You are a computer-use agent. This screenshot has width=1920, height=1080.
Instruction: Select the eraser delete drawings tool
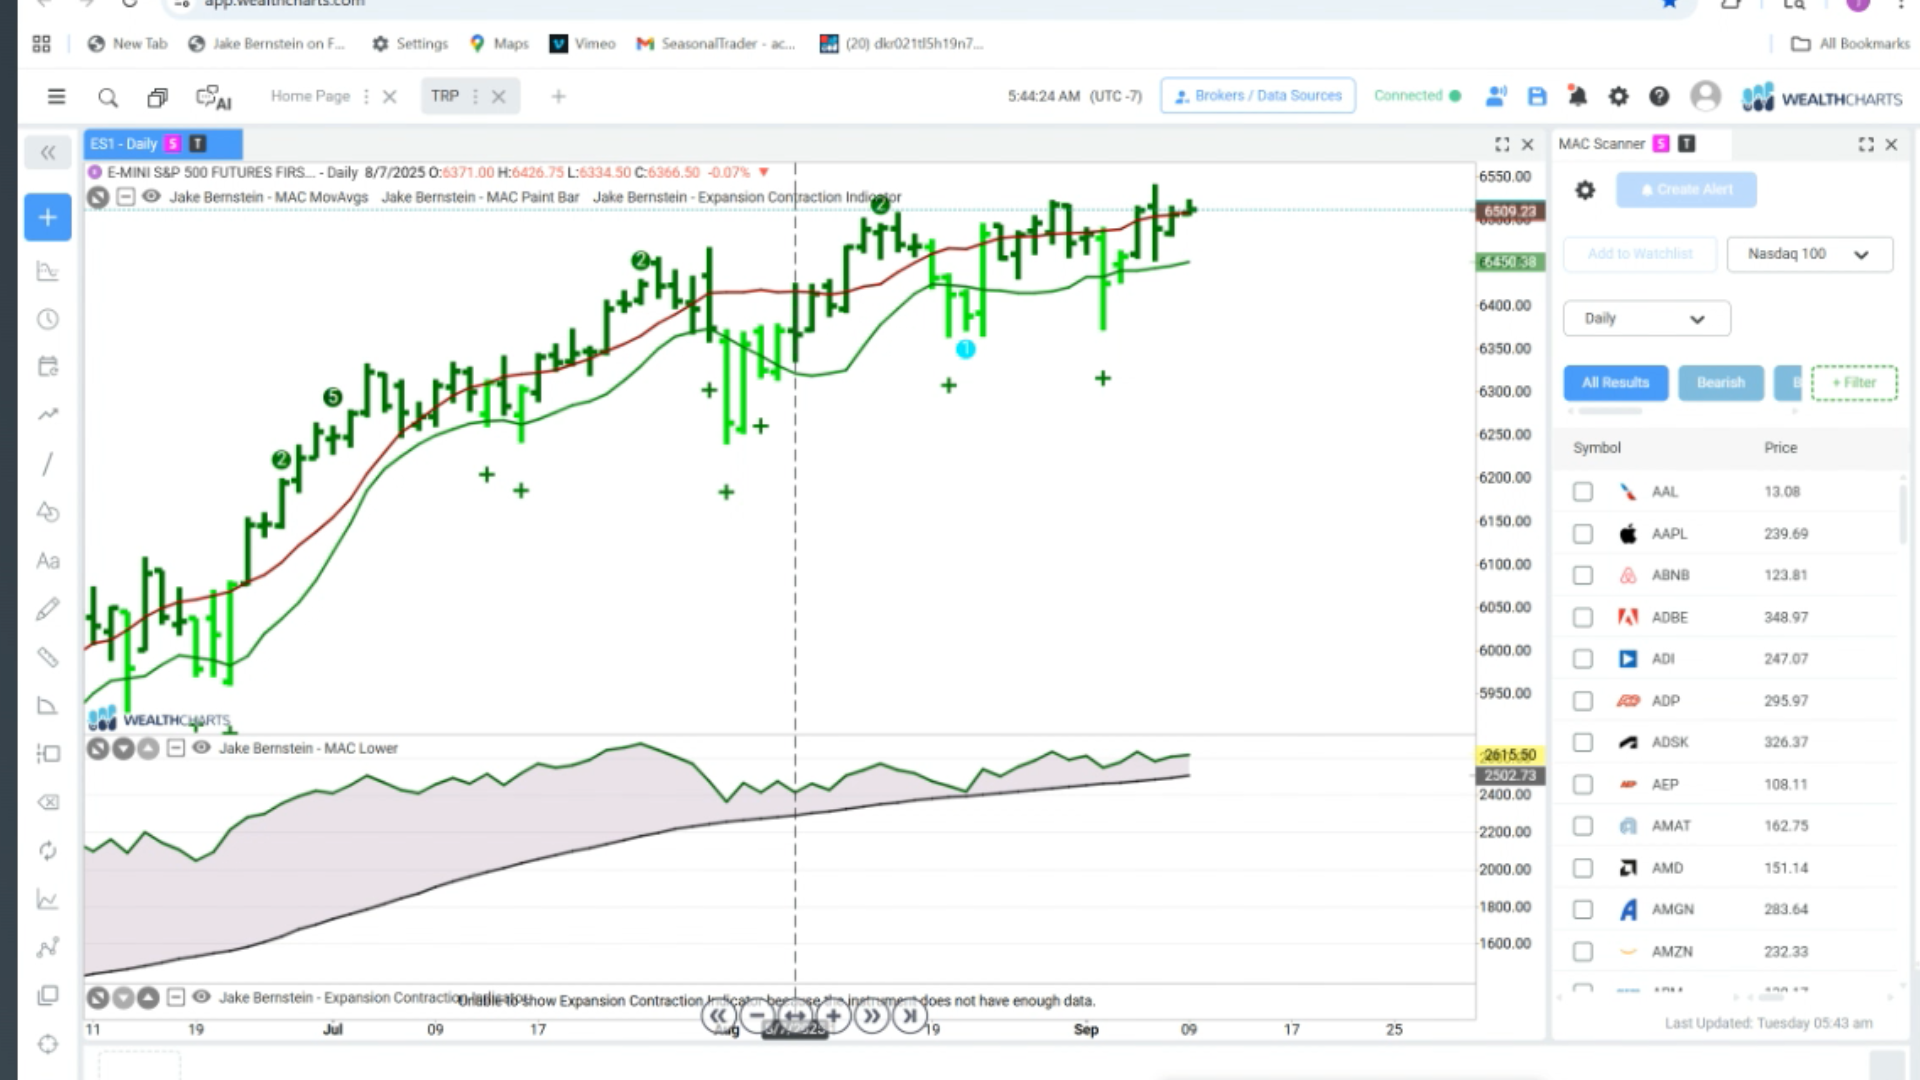[47, 802]
